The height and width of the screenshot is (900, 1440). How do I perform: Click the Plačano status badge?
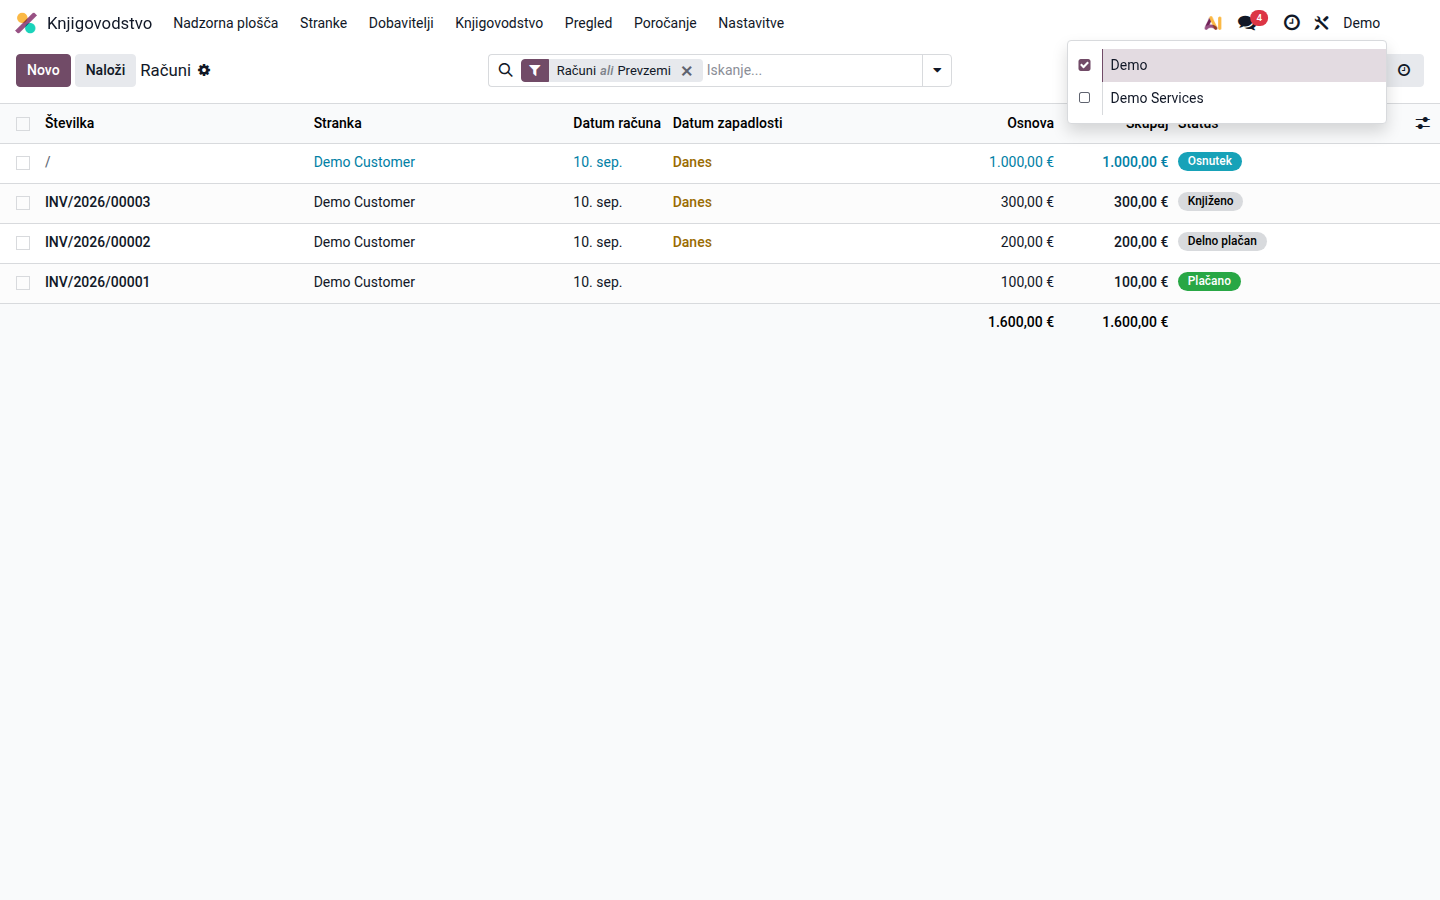click(x=1209, y=281)
